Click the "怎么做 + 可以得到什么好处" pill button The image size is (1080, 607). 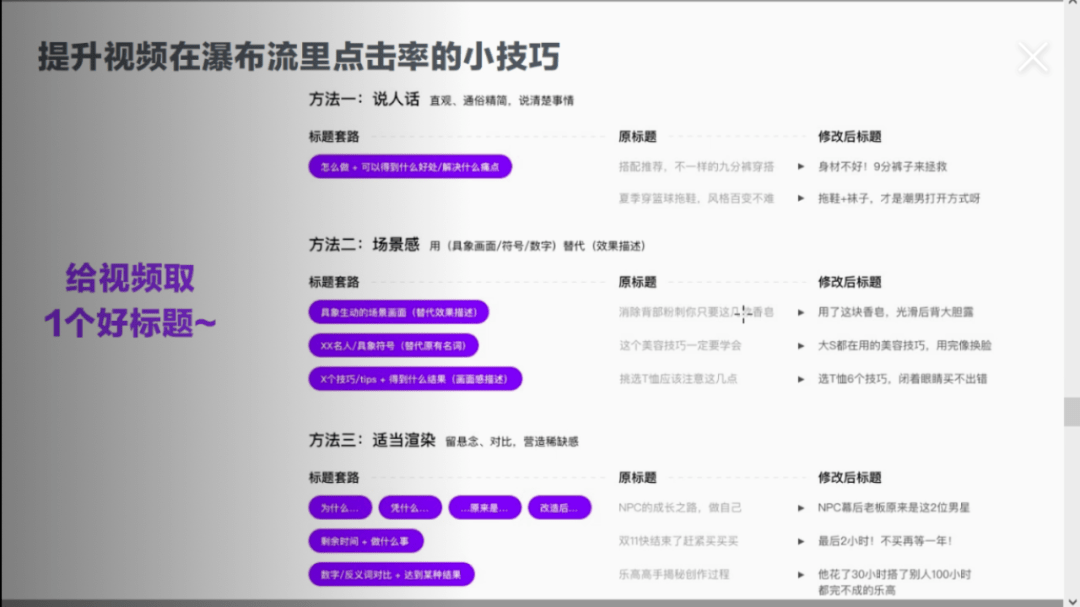(412, 166)
